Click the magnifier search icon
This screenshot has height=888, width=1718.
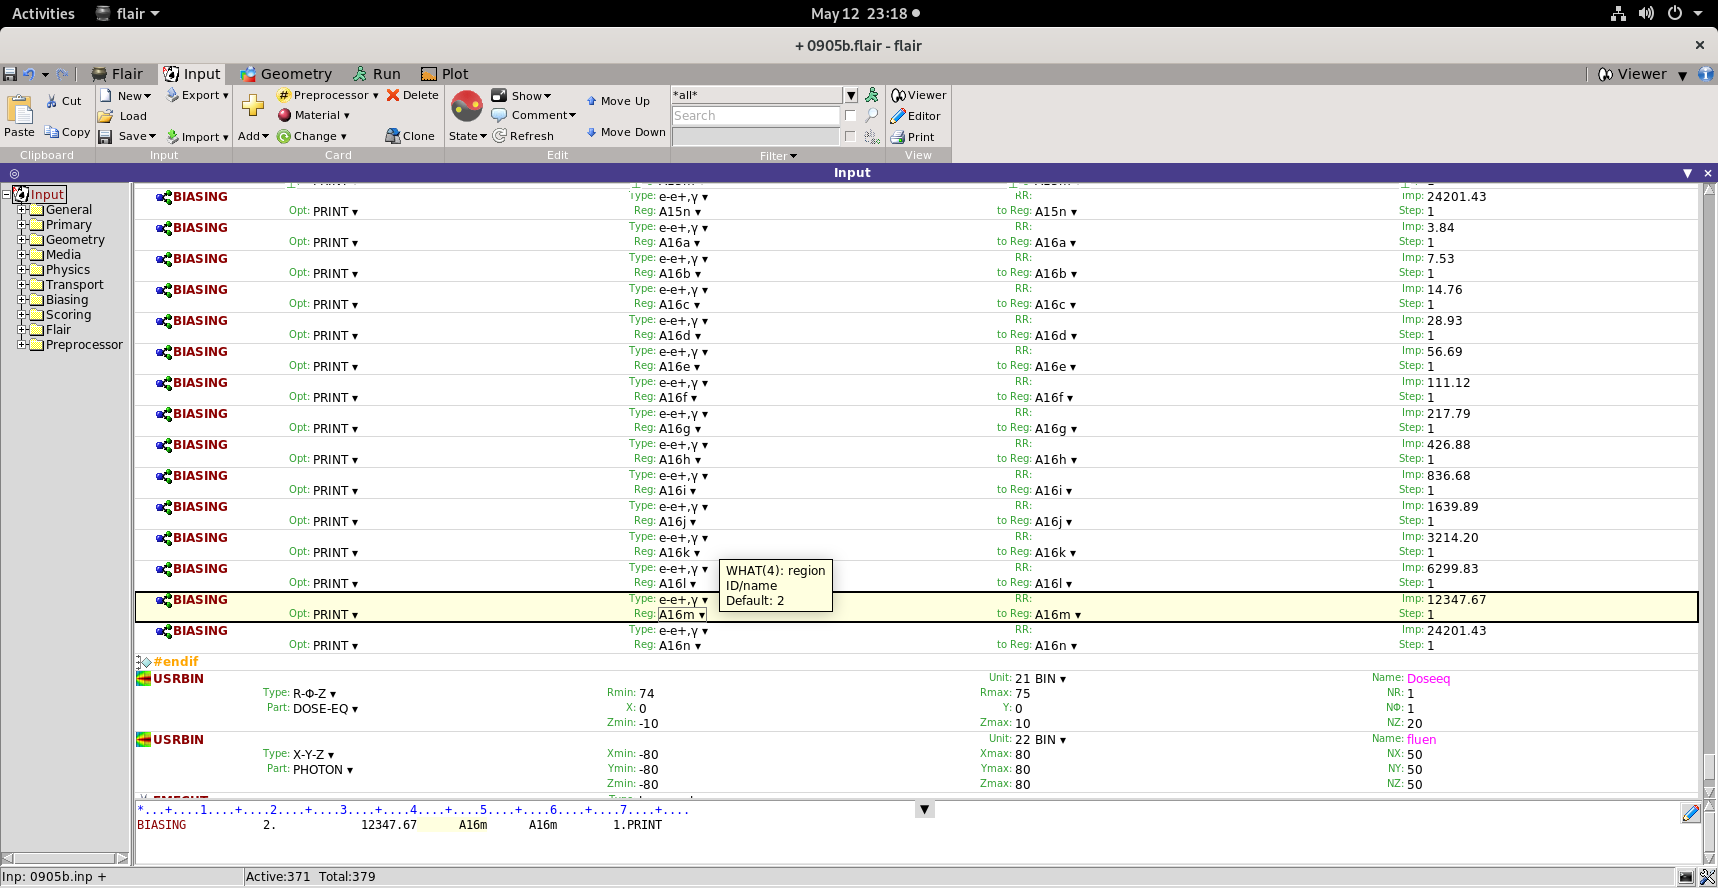pyautogui.click(x=872, y=116)
